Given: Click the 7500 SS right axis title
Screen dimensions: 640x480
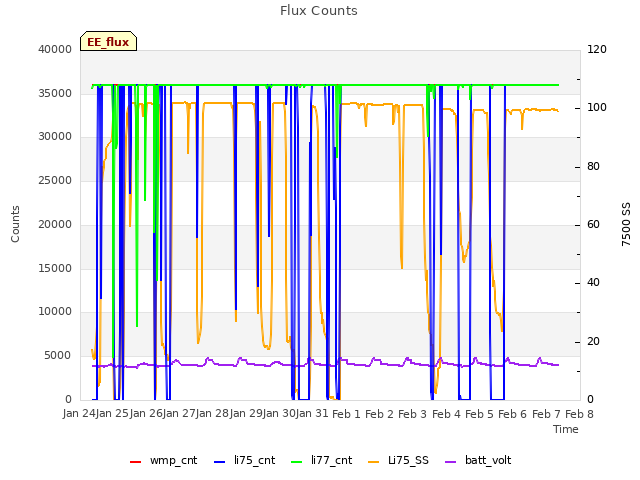Looking at the screenshot, I should (626, 224).
